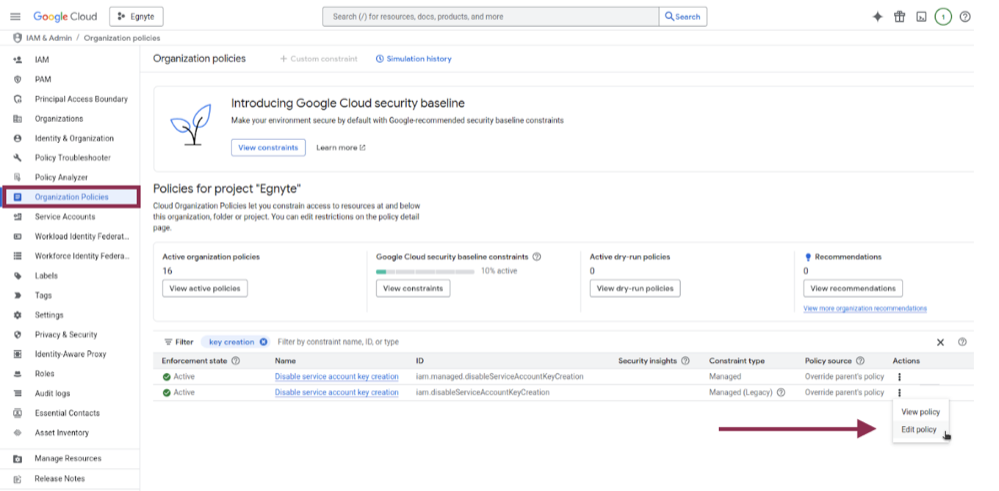The image size is (999, 491).
Task: Open the help question mark icon
Action: [965, 17]
